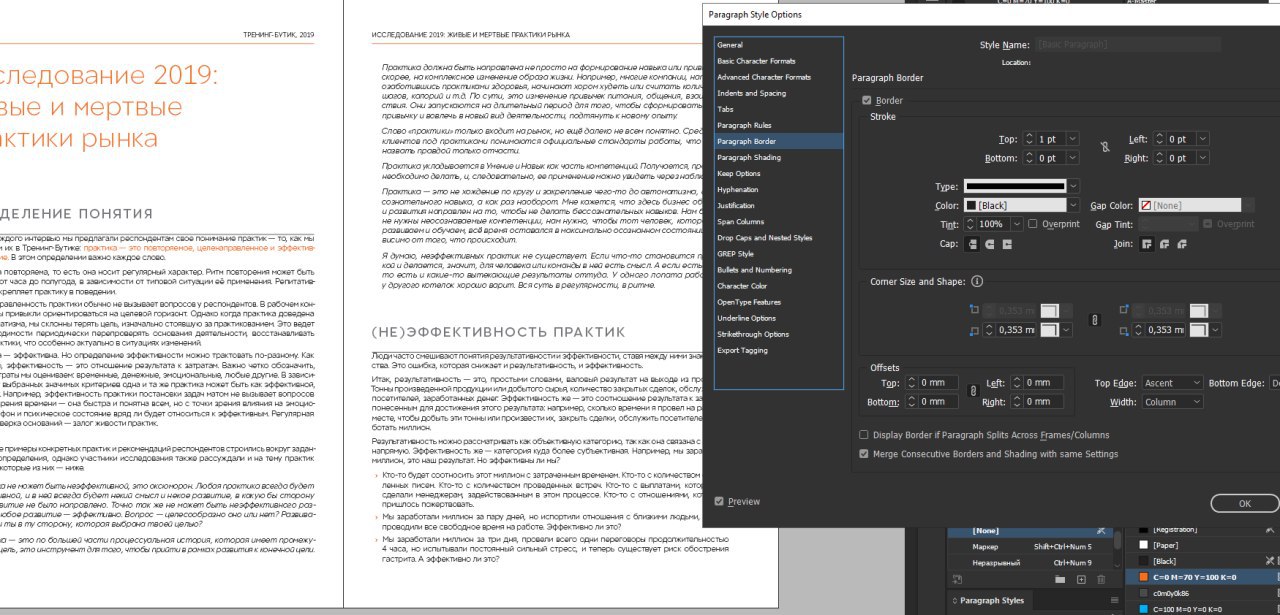
Task: Click the Offsets Top value field
Action: 937,383
